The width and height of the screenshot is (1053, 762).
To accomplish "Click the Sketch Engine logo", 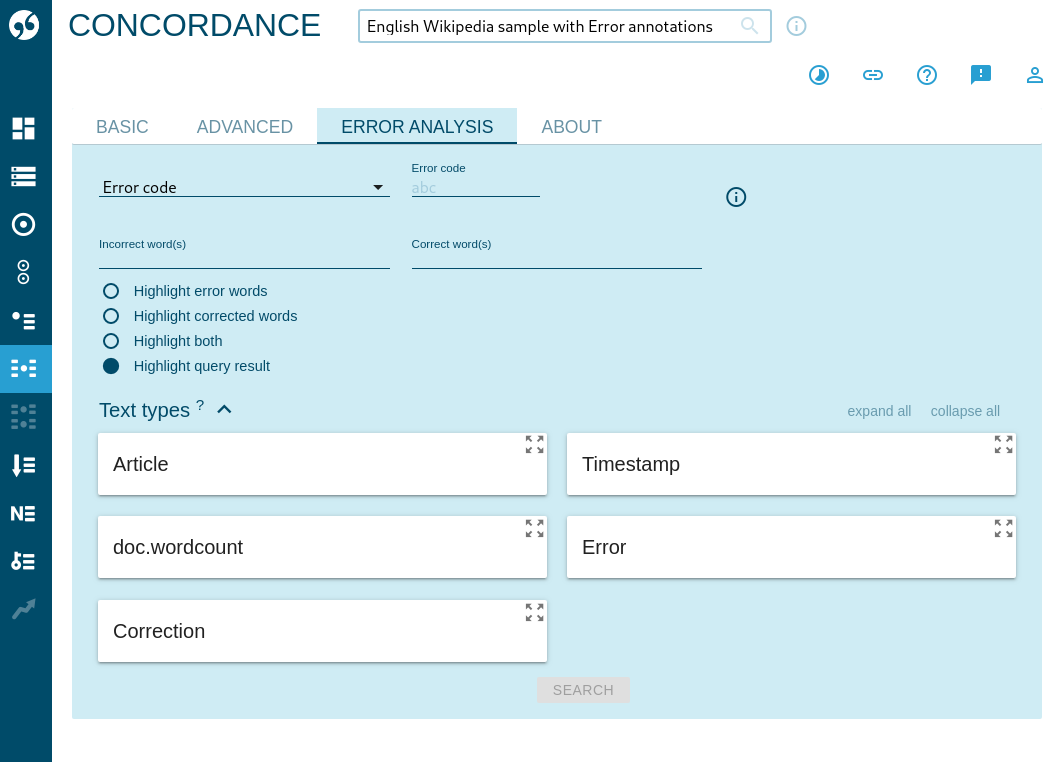I will point(24,25).
